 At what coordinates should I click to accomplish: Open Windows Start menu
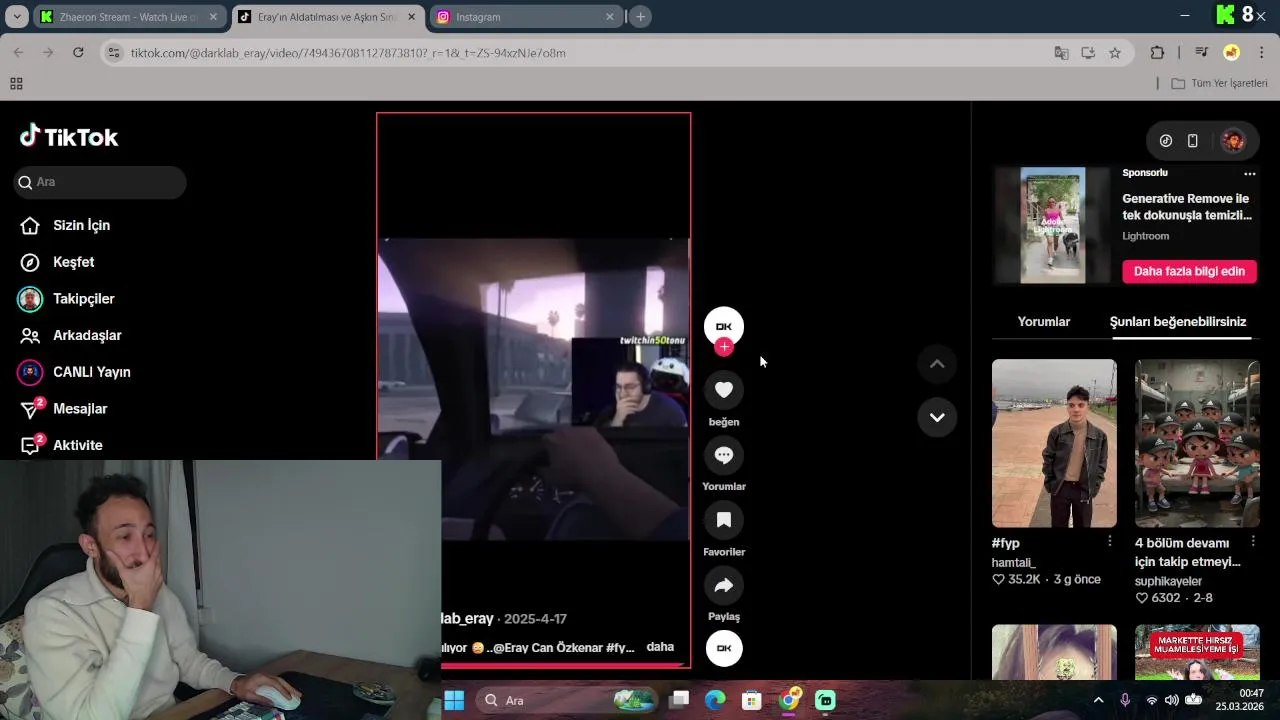click(x=454, y=700)
